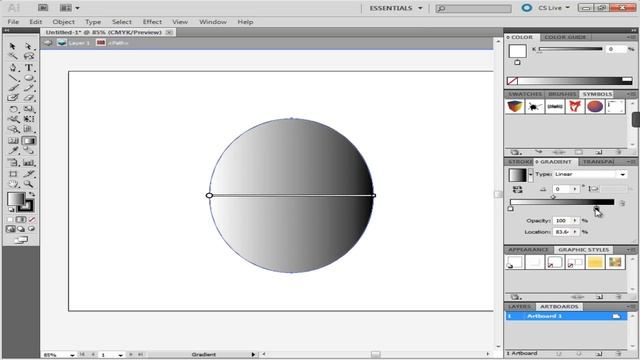Click the orange sphere symbol thumbnail

[x=595, y=107]
